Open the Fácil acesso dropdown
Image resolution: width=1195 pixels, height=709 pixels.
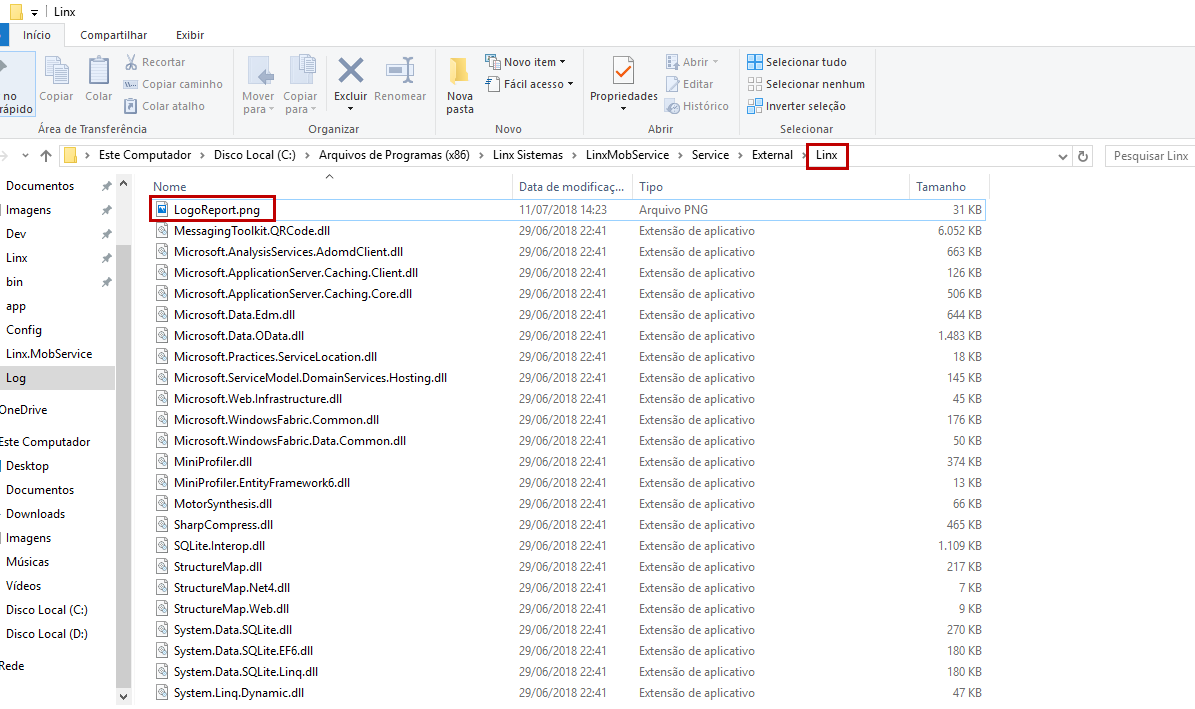tap(530, 84)
